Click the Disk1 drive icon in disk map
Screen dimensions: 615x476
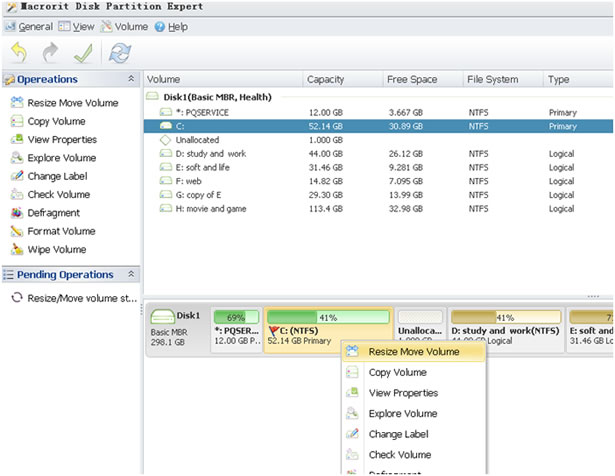(x=162, y=316)
